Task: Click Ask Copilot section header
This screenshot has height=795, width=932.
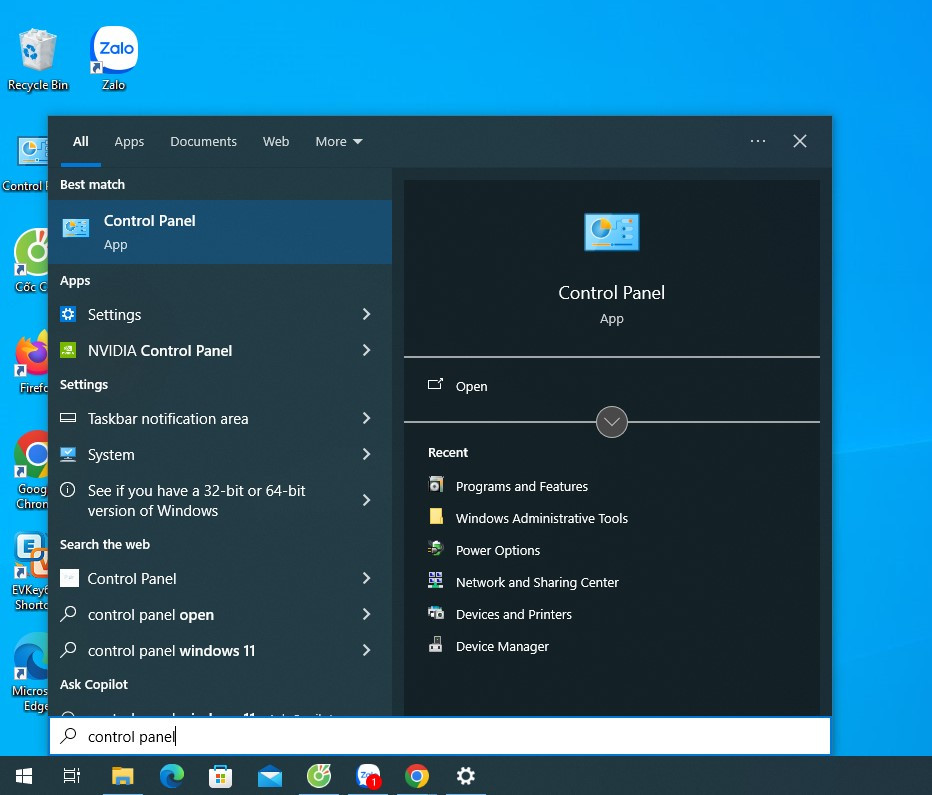Action: [94, 684]
